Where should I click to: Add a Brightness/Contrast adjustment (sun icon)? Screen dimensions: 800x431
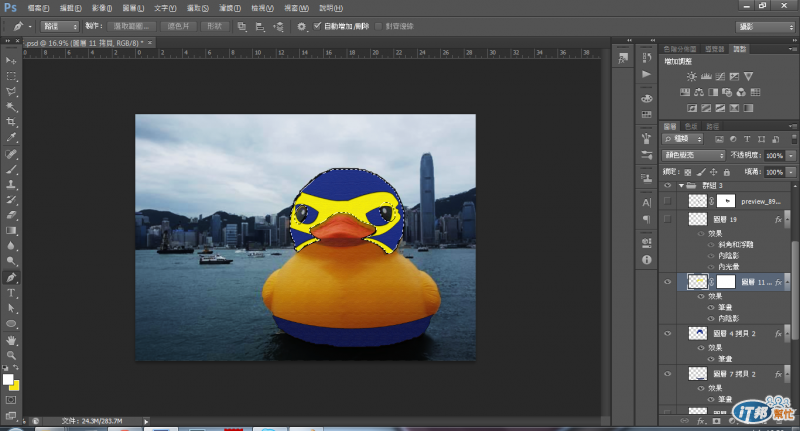point(691,77)
